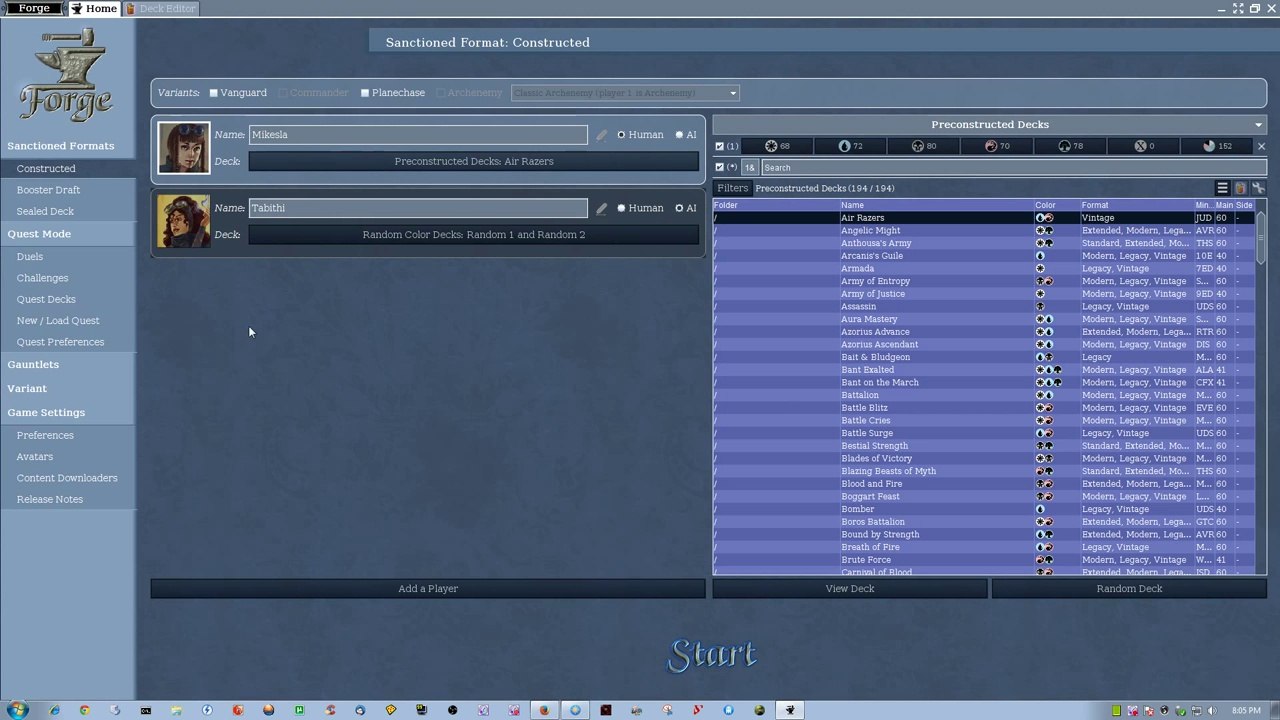Filter decks by black mana

tap(924, 146)
